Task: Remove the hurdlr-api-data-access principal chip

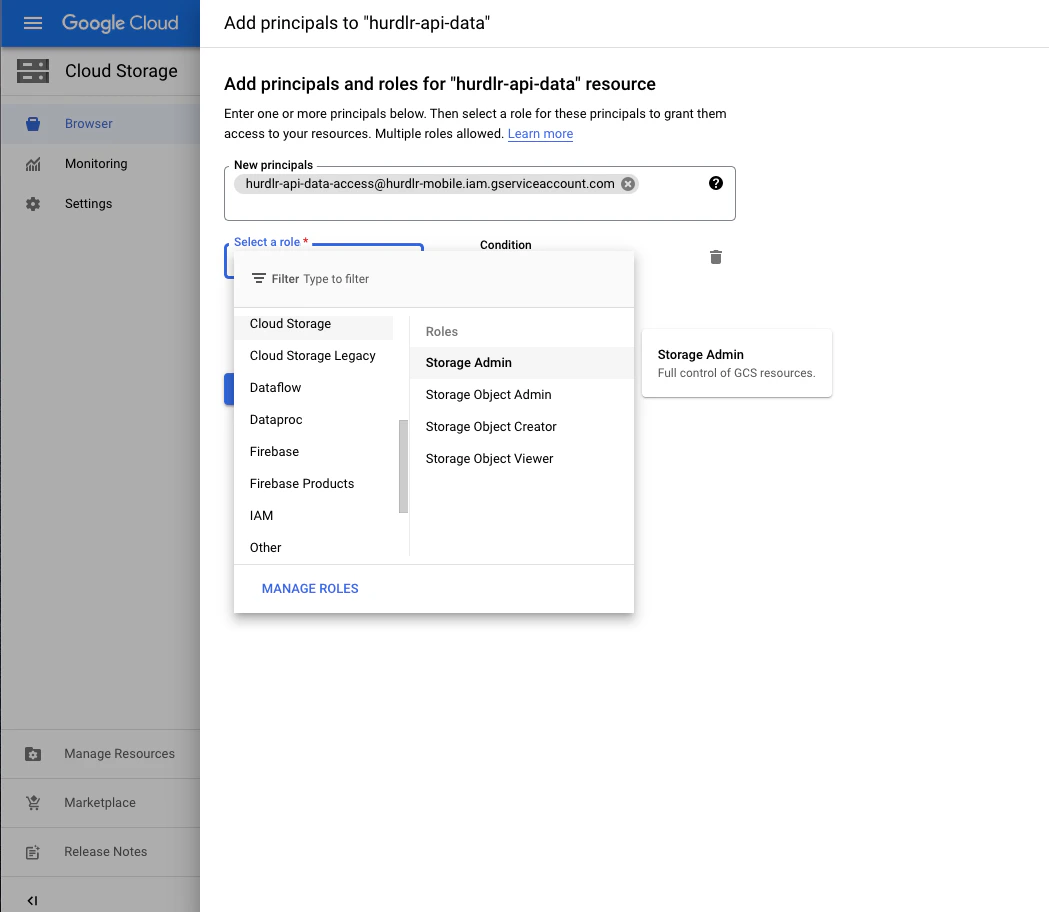Action: click(x=628, y=184)
